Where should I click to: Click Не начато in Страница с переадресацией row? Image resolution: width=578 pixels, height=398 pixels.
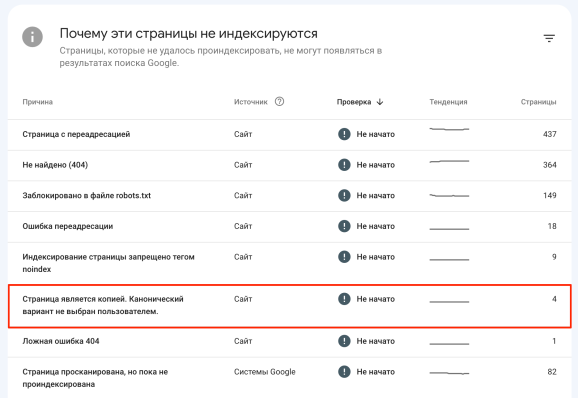[375, 135]
